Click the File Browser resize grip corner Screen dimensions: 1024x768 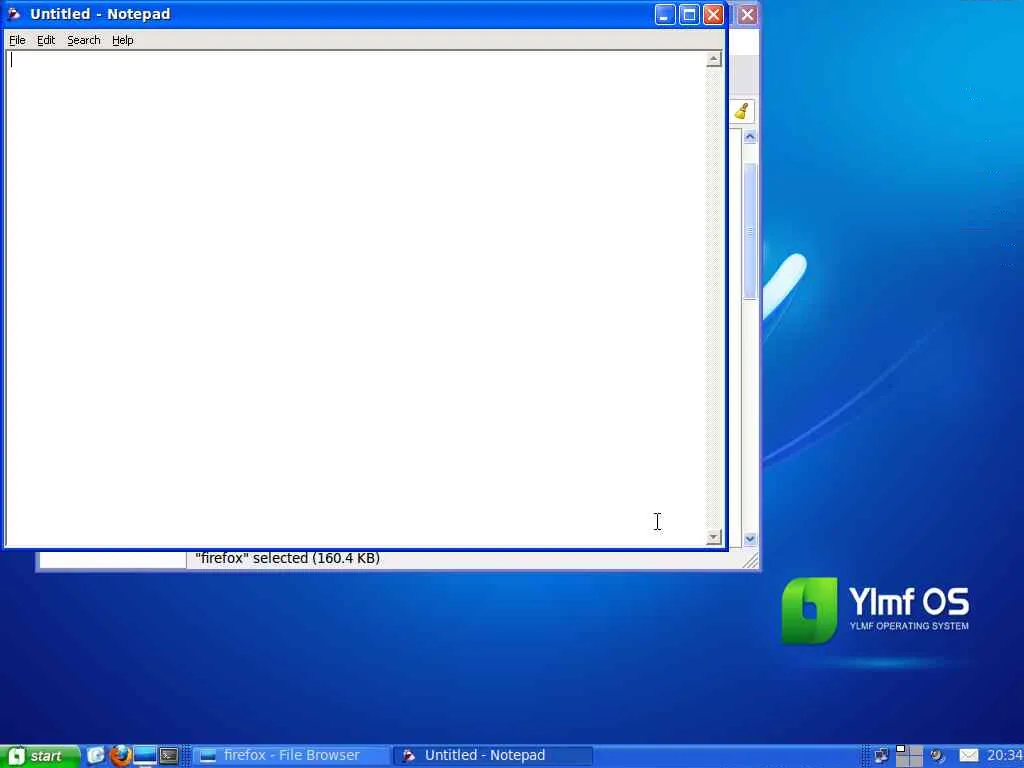(x=751, y=561)
